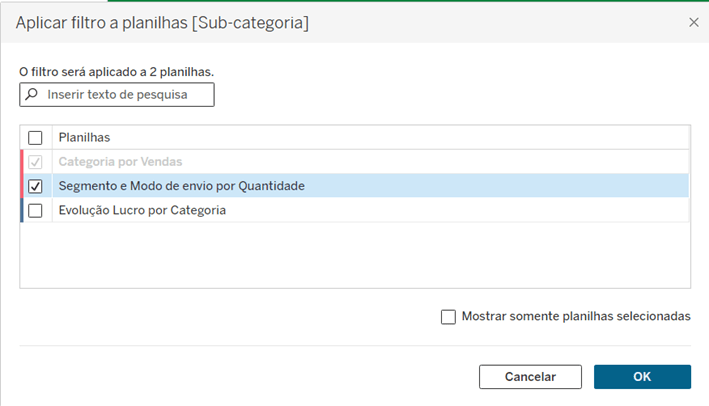Screen dimensions: 709x406
Task: Click the Cancelar button
Action: point(530,377)
